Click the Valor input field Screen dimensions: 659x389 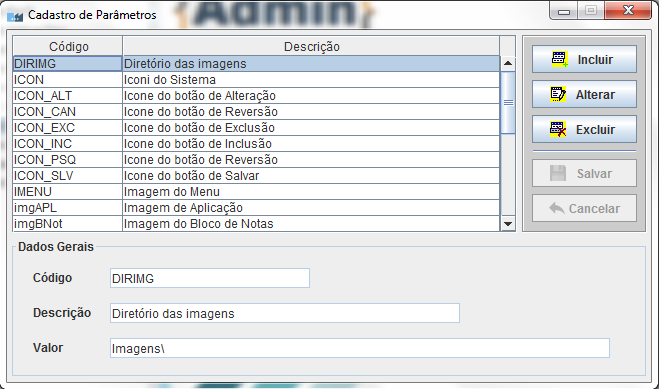coord(360,348)
